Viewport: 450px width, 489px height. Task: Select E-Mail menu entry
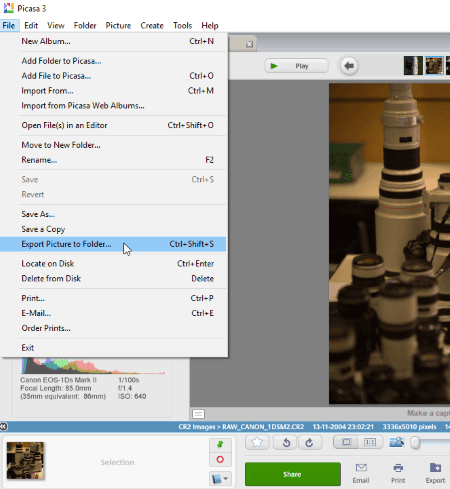coord(113,313)
